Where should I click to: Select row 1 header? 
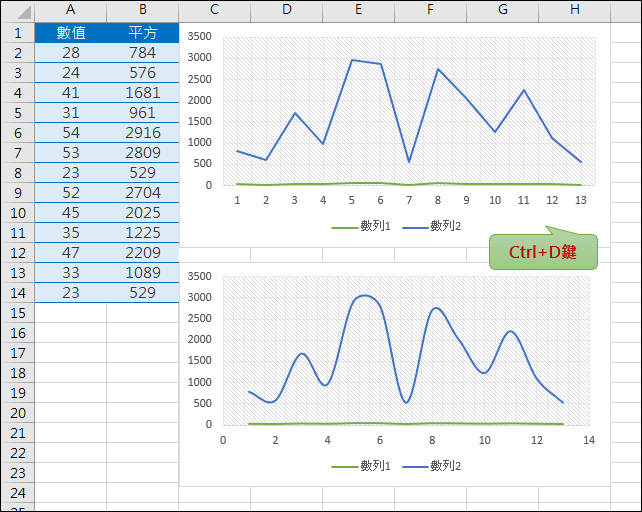pyautogui.click(x=18, y=33)
